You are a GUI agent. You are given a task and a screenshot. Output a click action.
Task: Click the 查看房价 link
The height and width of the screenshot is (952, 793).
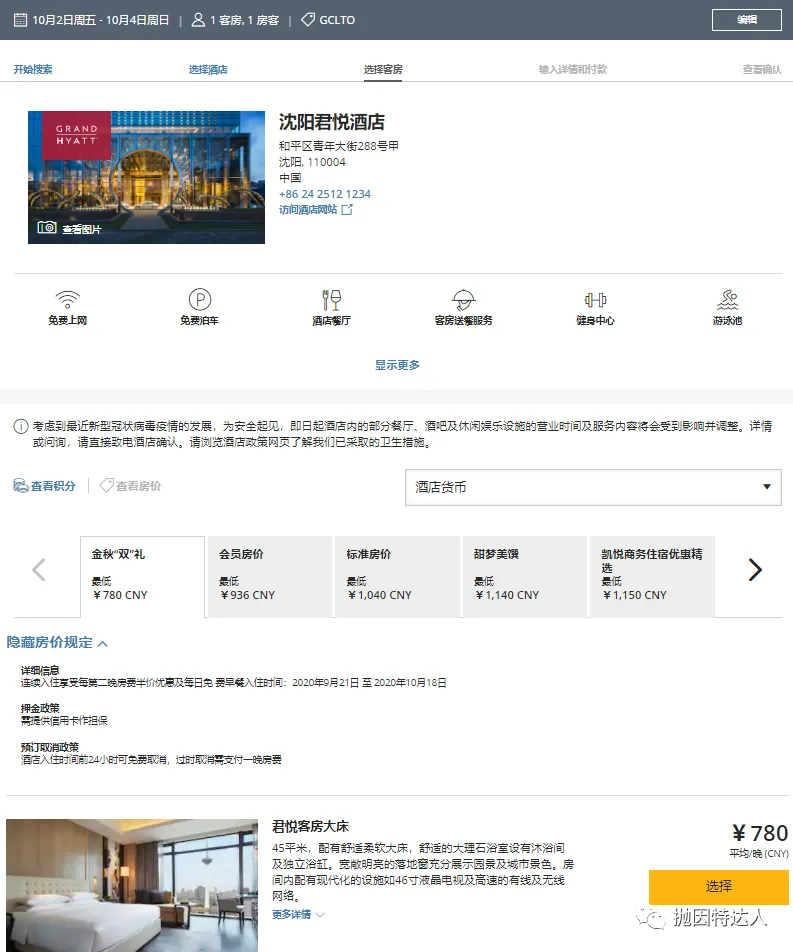[x=138, y=486]
